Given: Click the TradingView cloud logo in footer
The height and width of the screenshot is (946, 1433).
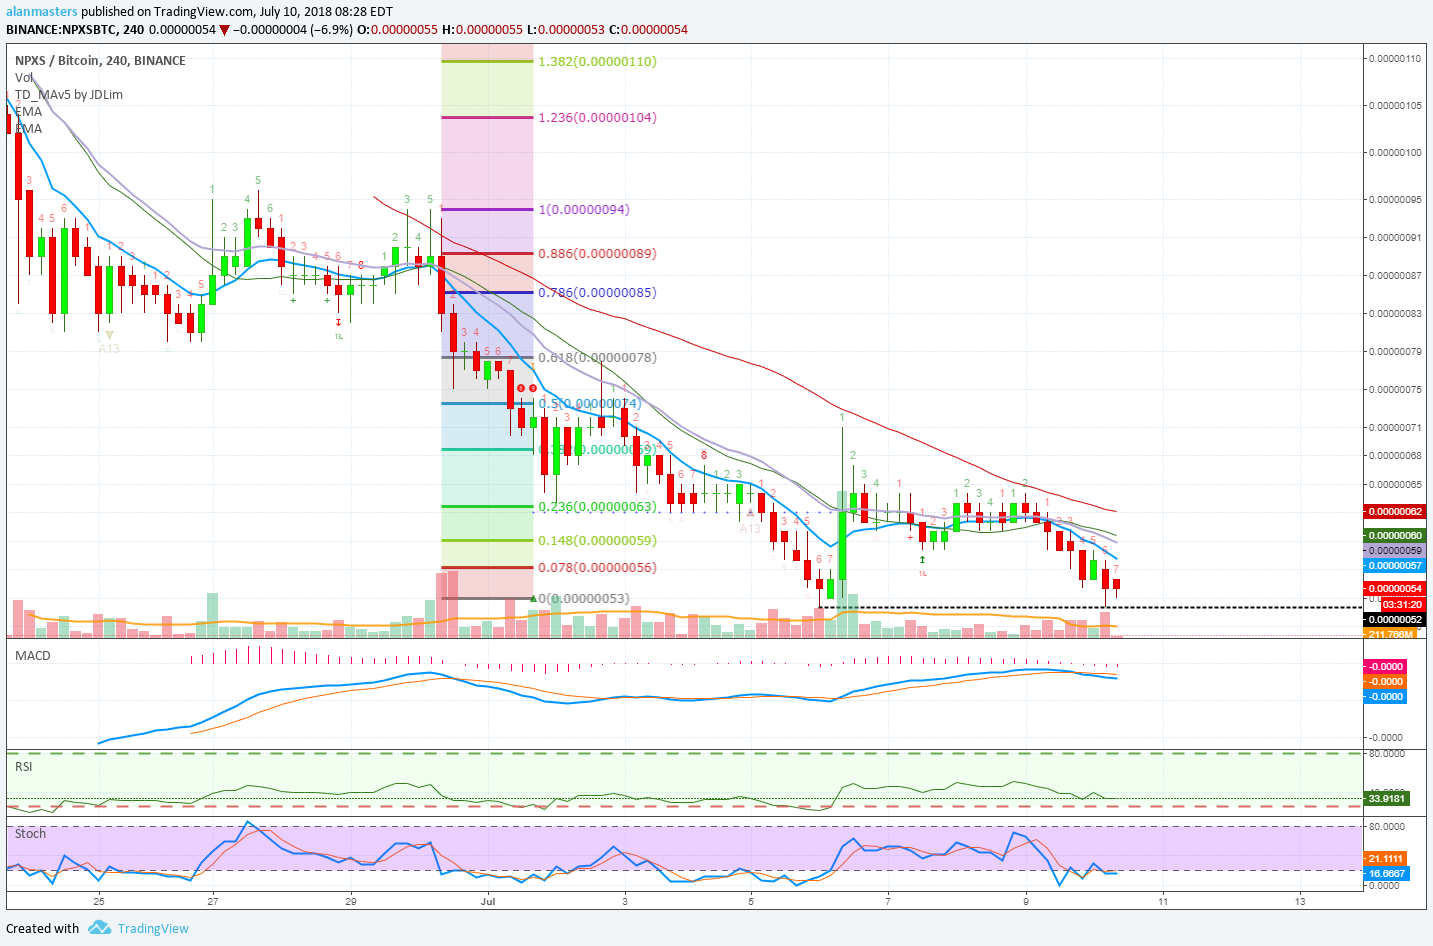Looking at the screenshot, I should [x=99, y=928].
